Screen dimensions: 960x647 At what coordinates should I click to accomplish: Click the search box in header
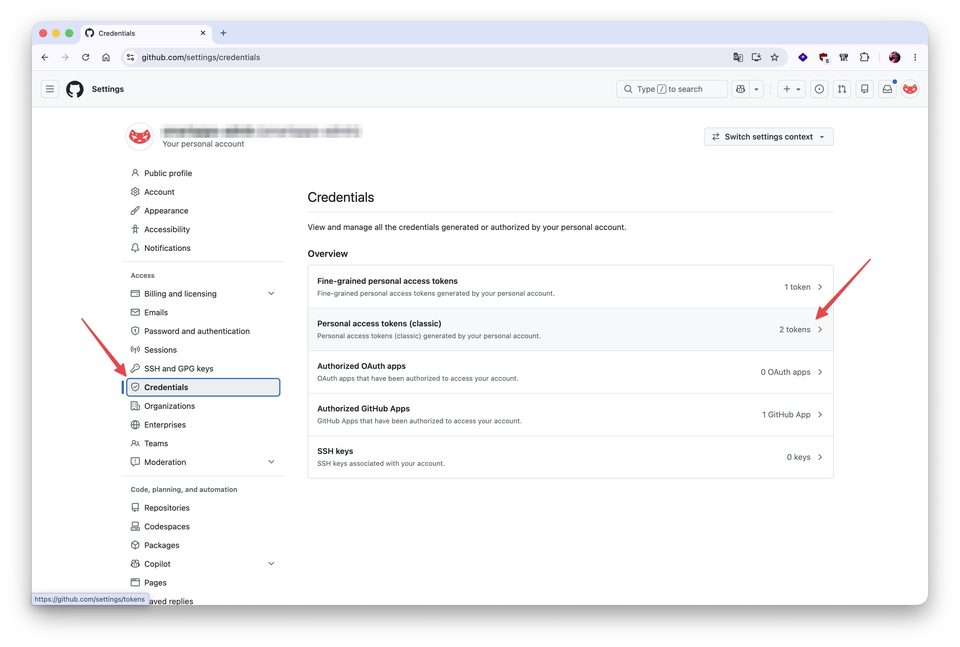672,89
